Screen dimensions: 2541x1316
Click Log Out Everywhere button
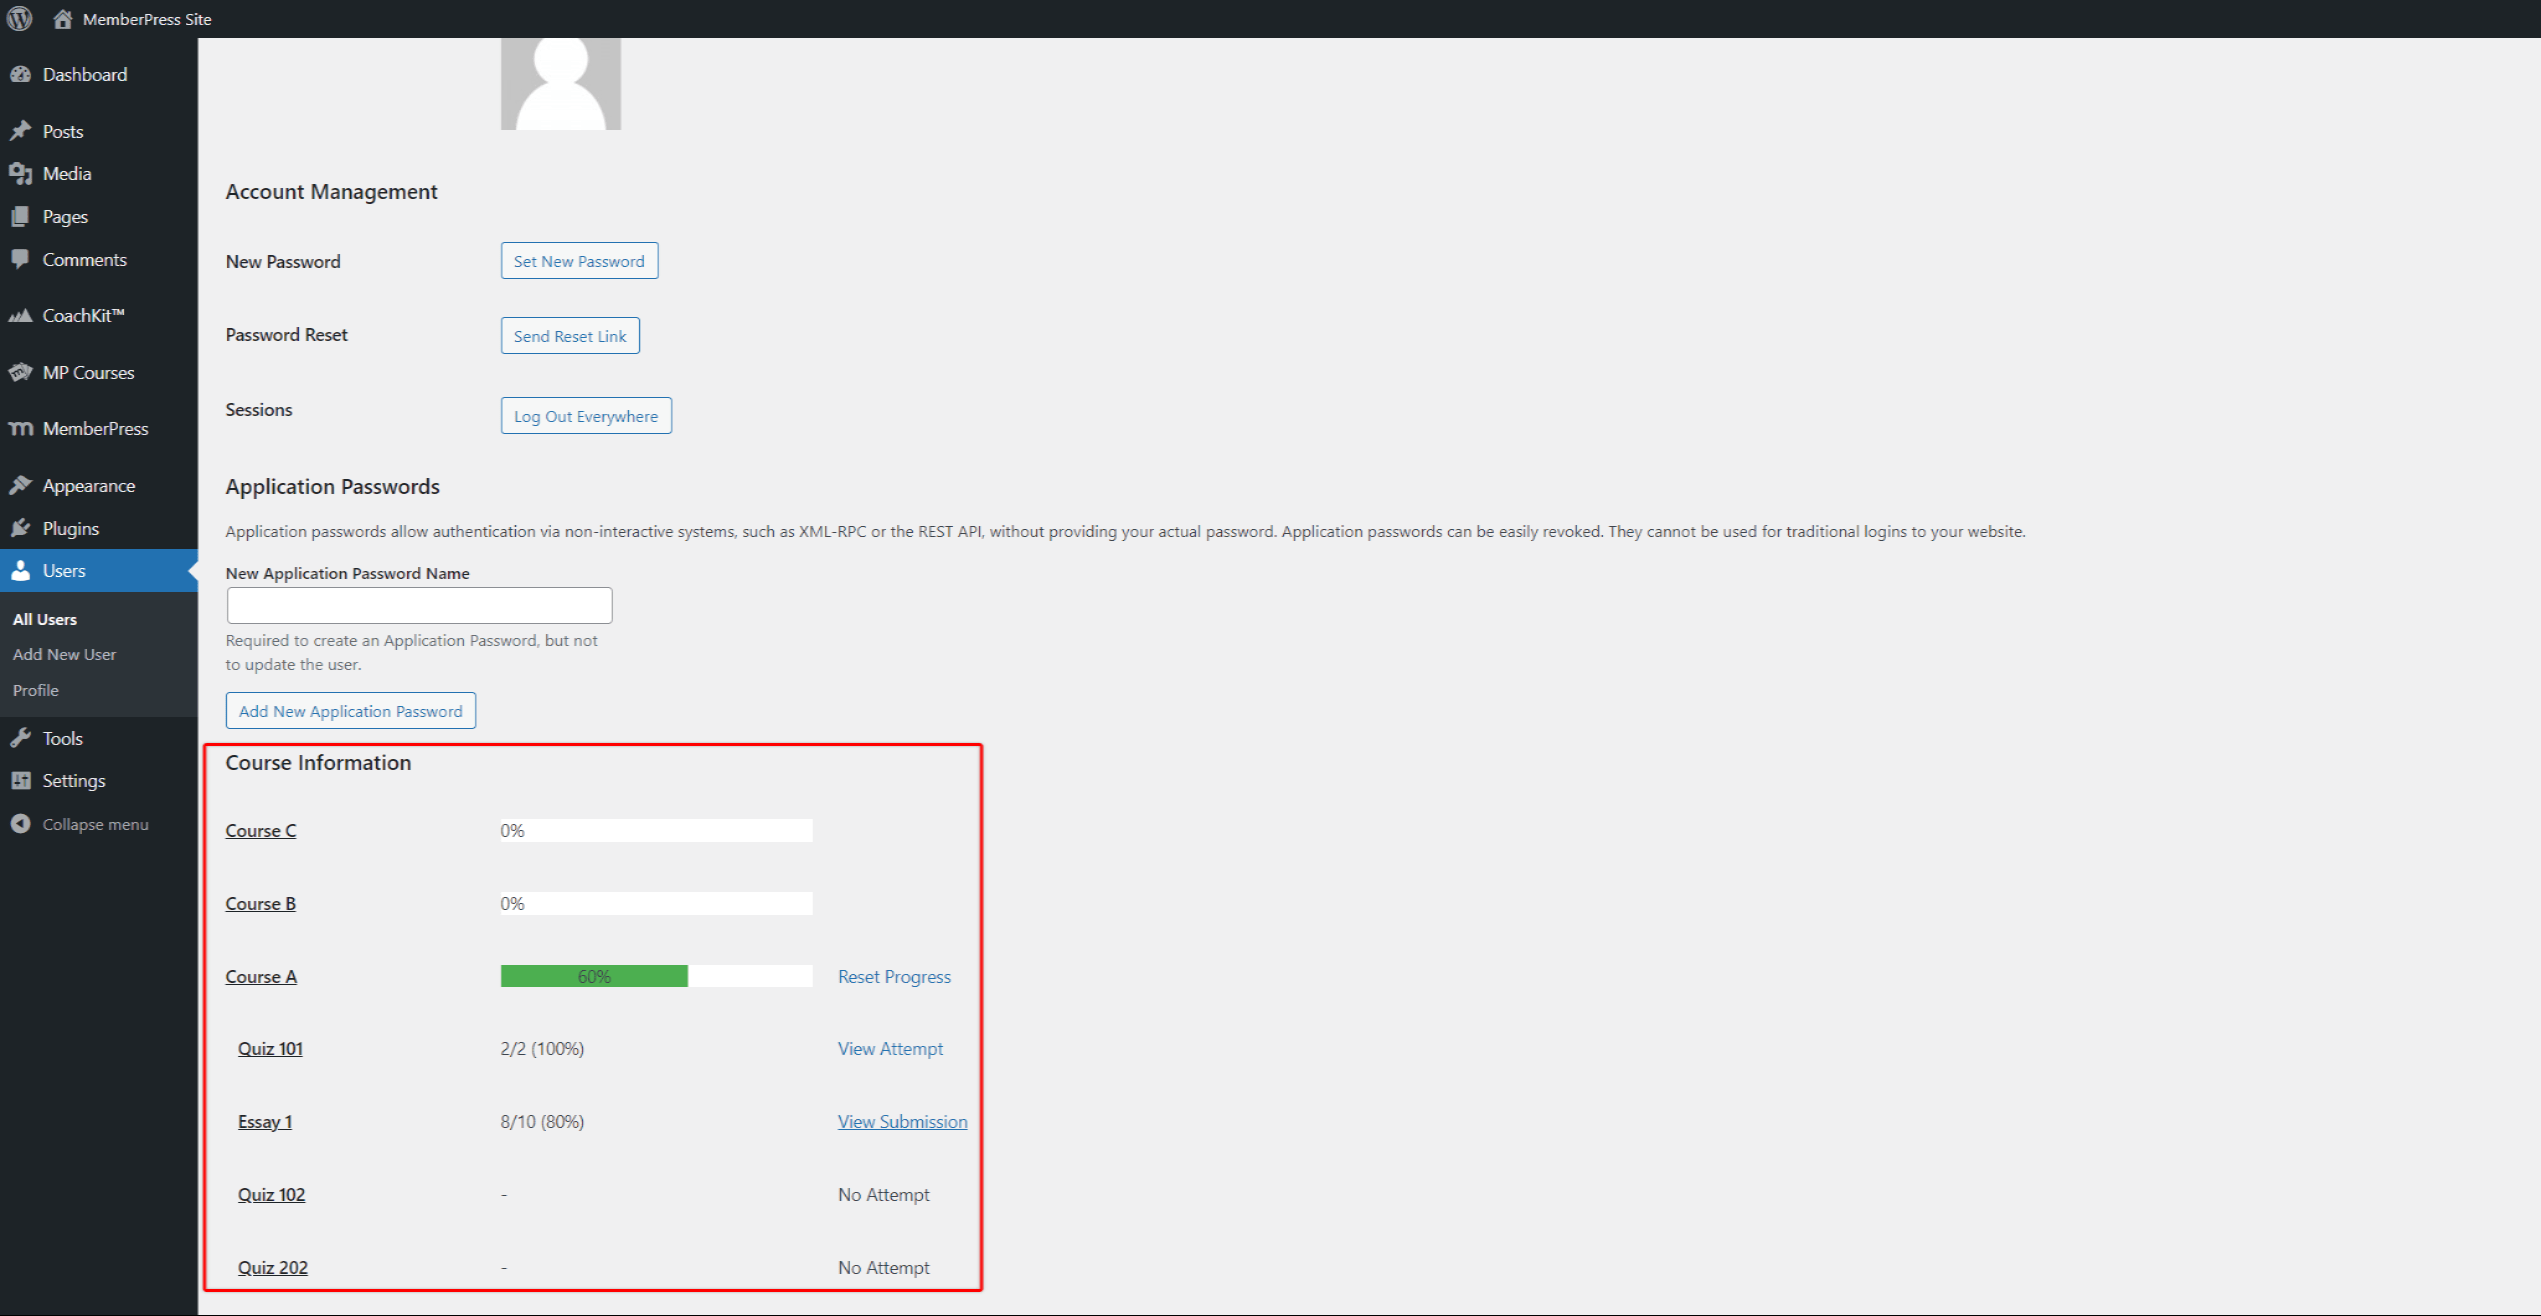(584, 415)
